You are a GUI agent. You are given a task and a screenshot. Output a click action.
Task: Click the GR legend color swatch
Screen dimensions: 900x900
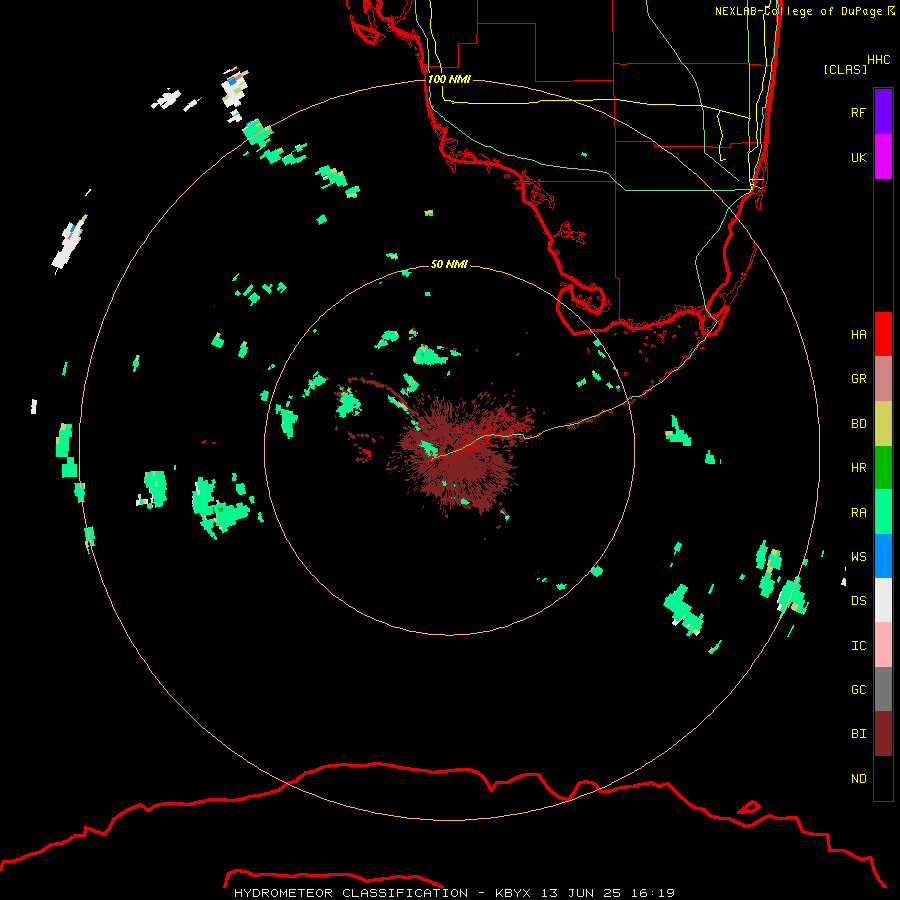click(x=883, y=379)
